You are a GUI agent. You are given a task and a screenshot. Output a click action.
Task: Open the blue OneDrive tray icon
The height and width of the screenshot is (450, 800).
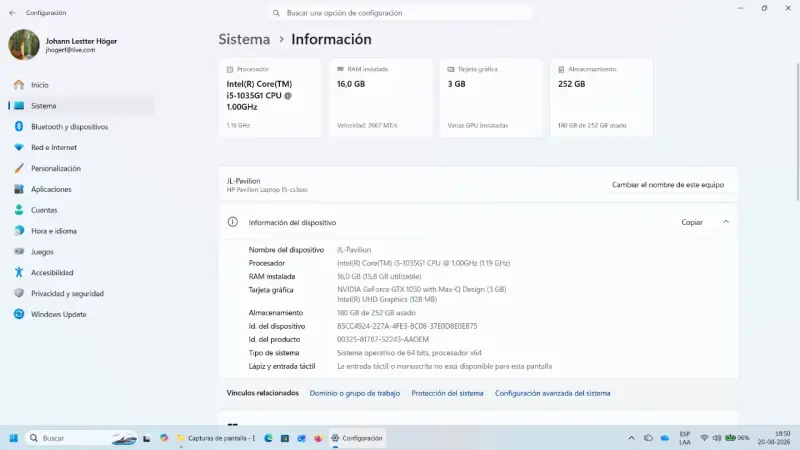665,438
